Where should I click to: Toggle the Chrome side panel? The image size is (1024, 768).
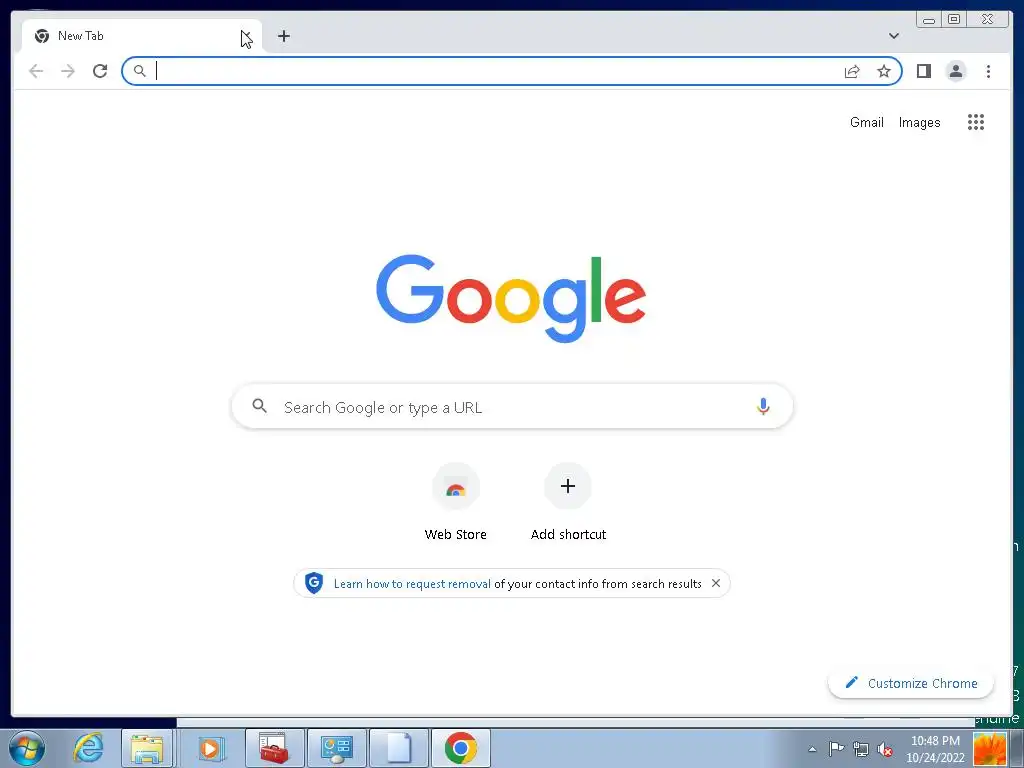pyautogui.click(x=923, y=71)
